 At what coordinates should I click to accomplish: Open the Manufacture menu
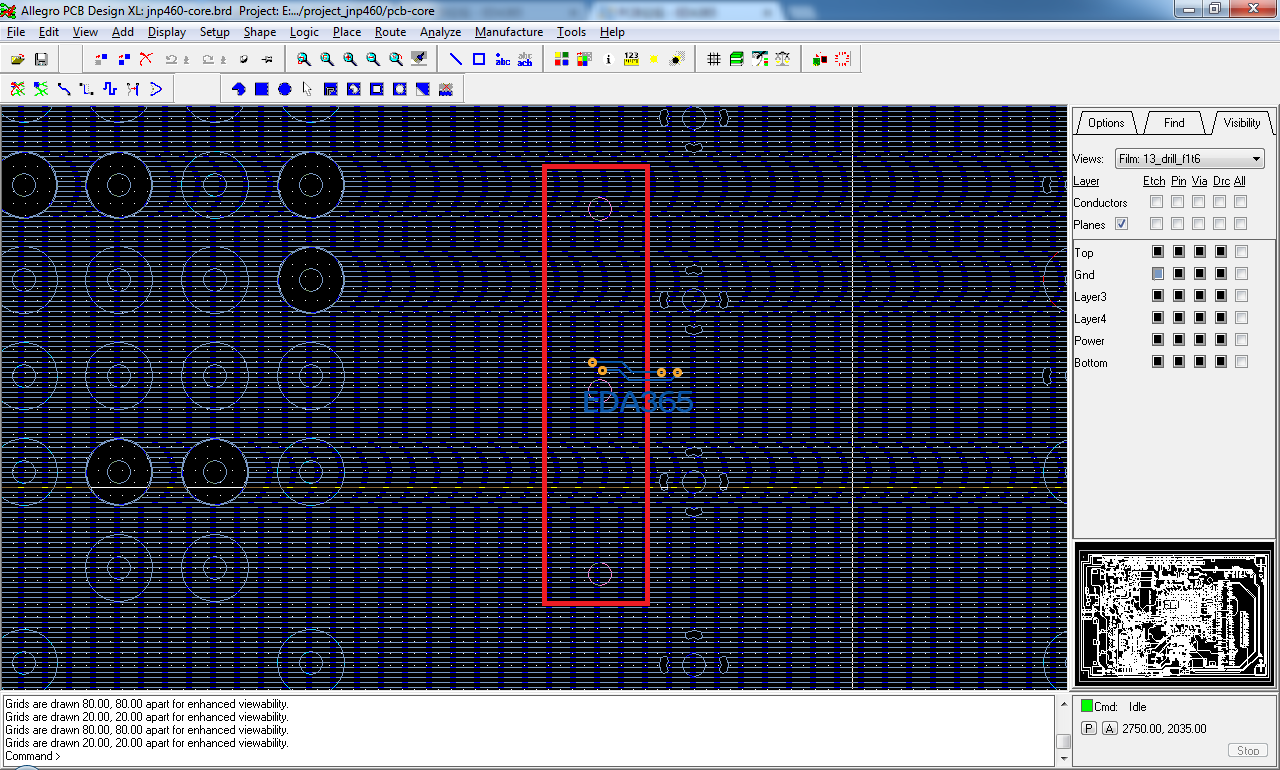click(x=508, y=32)
